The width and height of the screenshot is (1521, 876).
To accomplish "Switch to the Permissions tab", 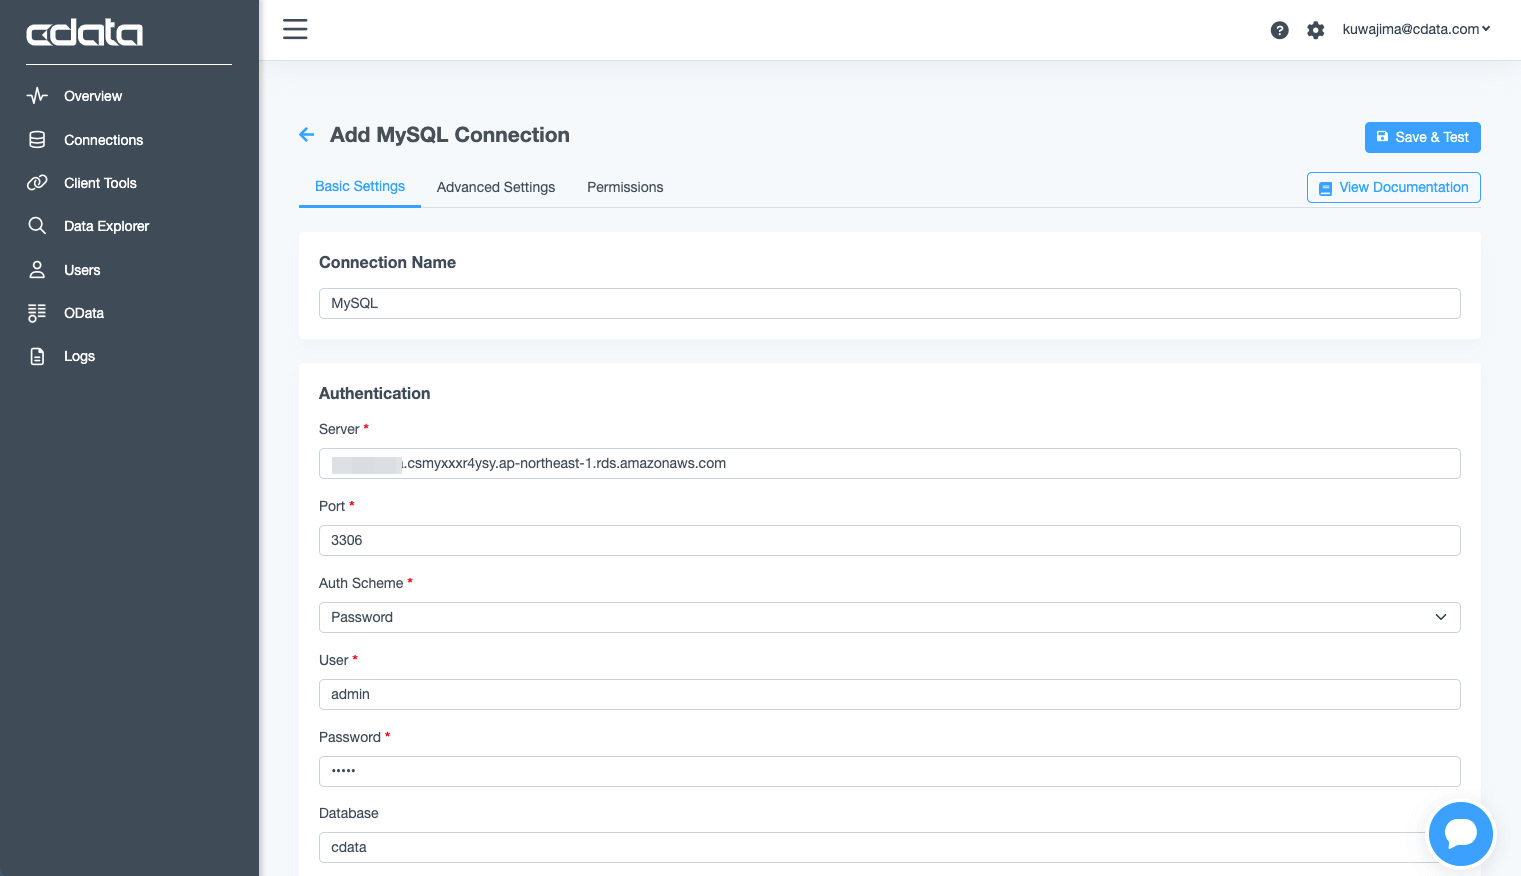I will pos(625,187).
